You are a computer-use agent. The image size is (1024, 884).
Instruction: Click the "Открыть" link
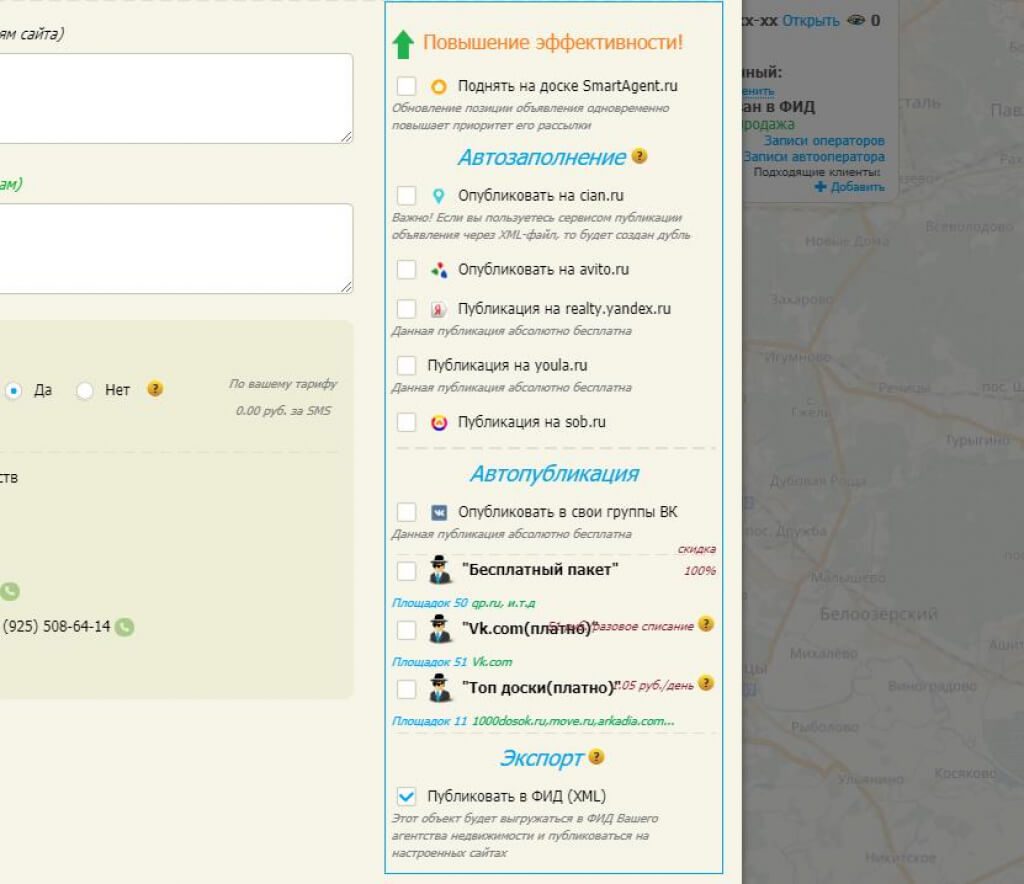click(811, 21)
